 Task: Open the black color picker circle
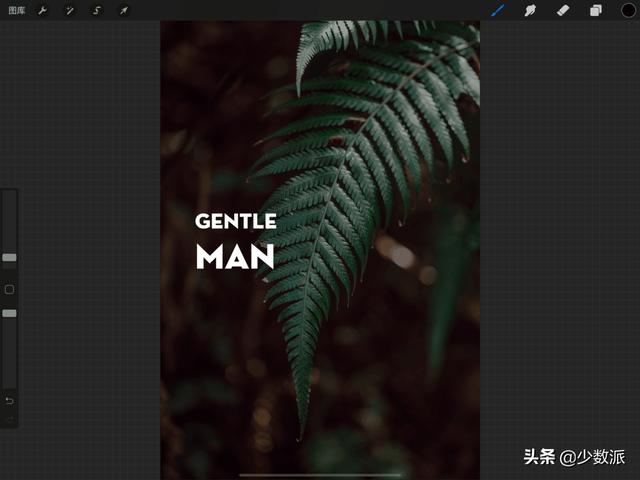pos(627,10)
